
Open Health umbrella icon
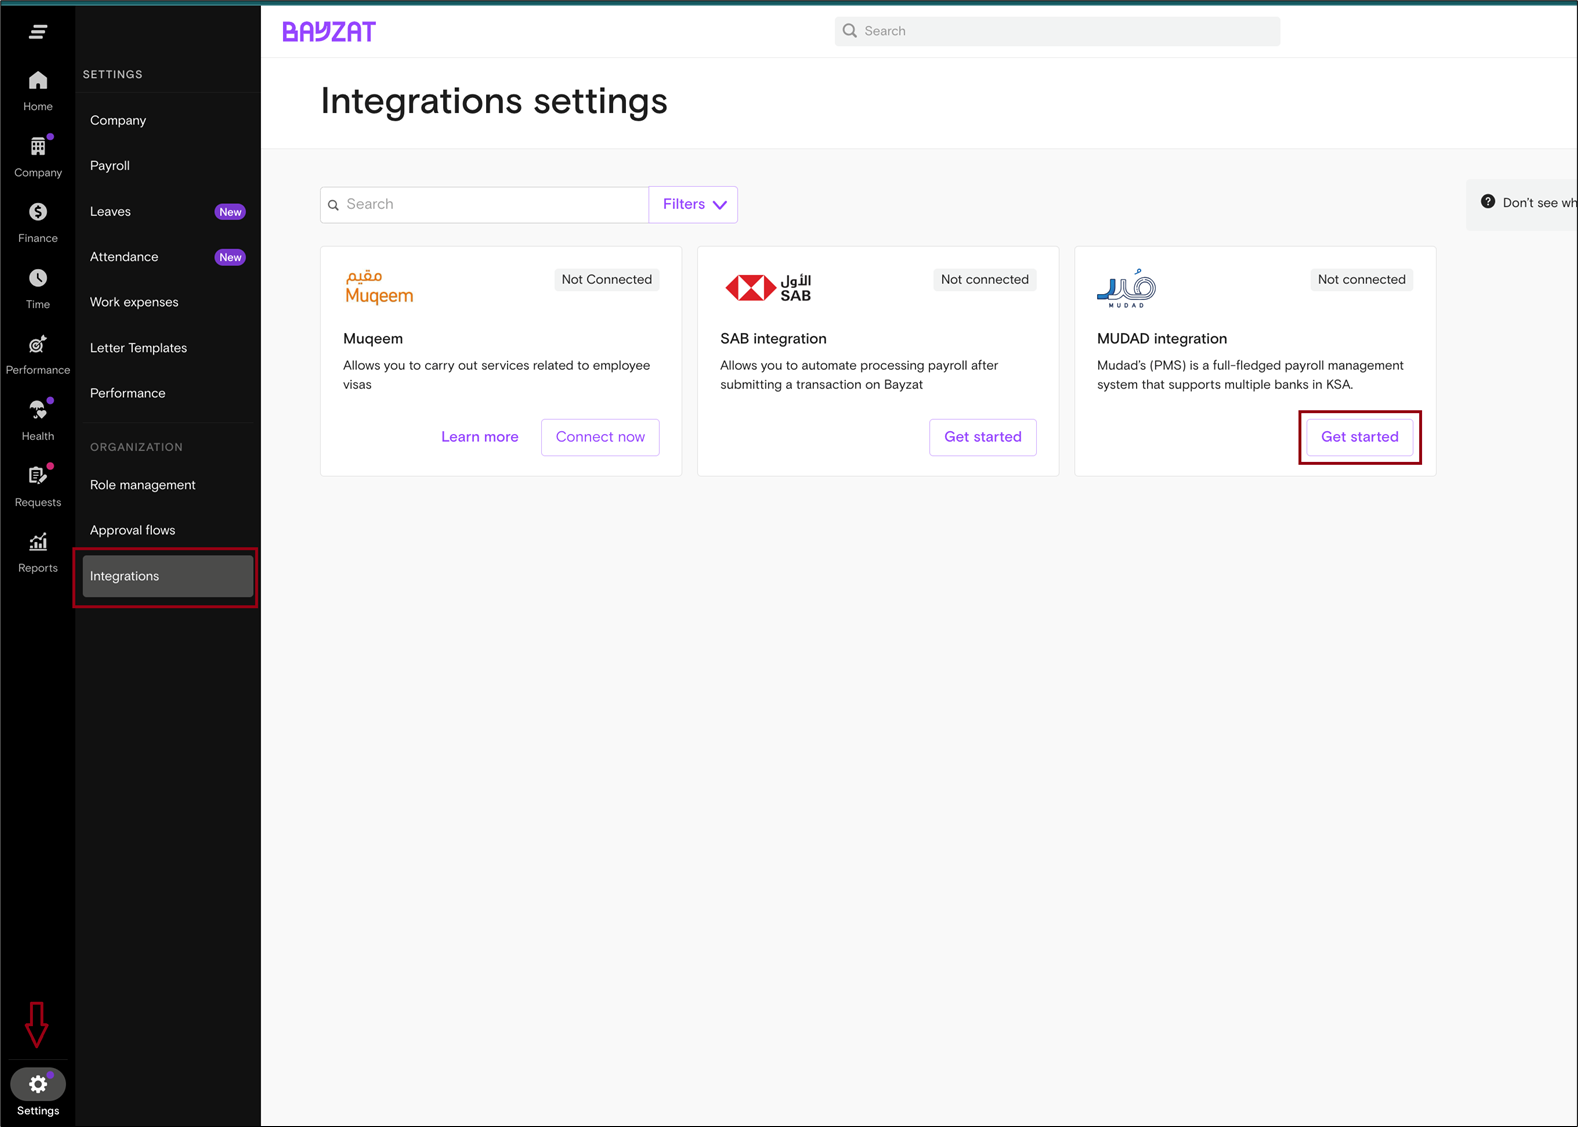point(38,410)
